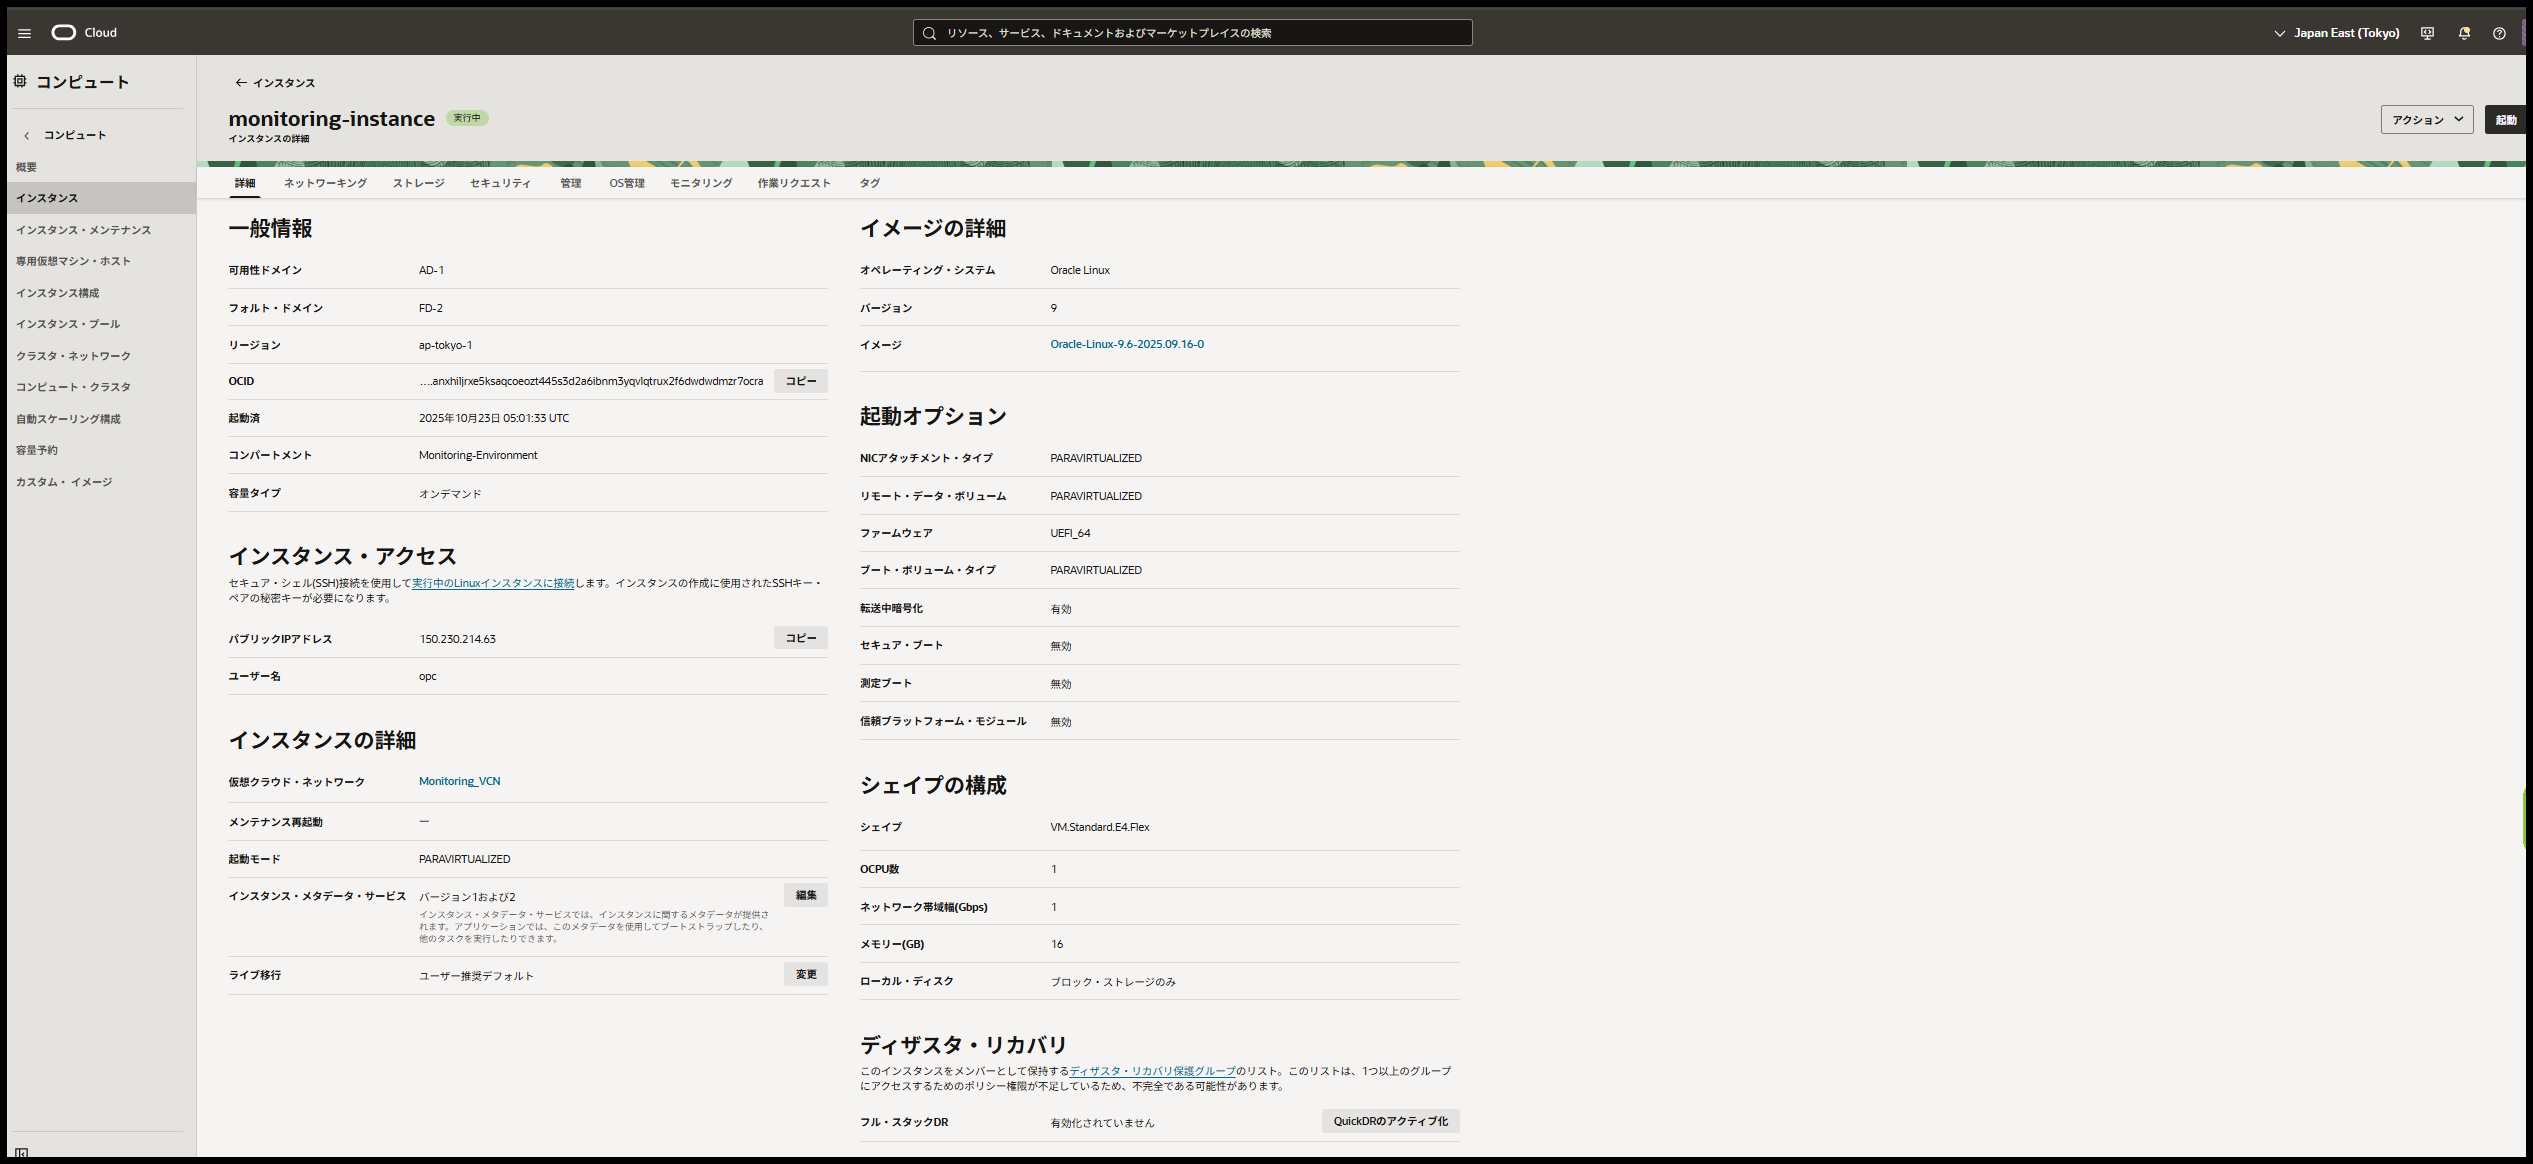The image size is (2533, 1164).
Task: Open the hamburger navigation menu
Action: 25,33
